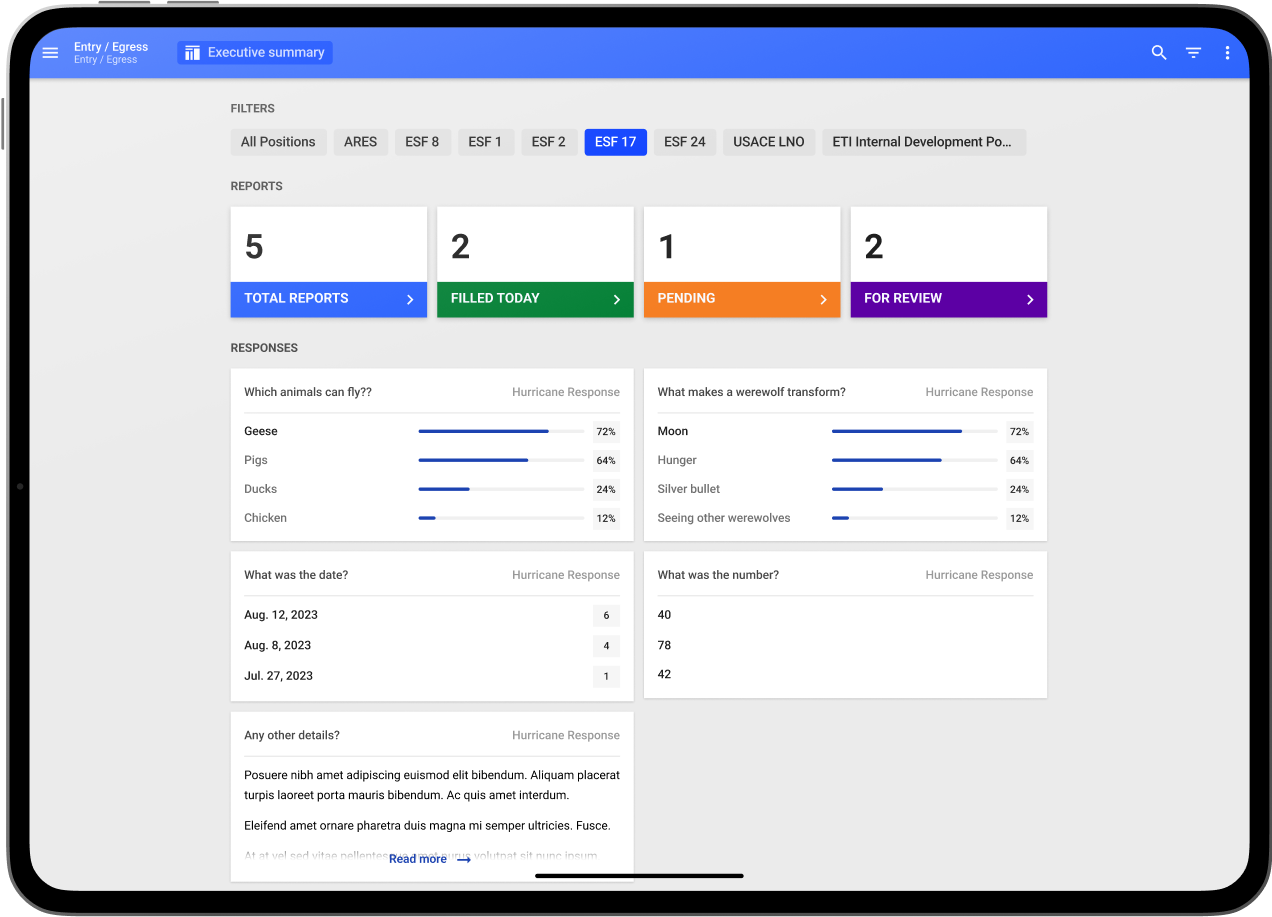The height and width of the screenshot is (917, 1272).
Task: Switch to the ESF 24 filter
Action: click(x=684, y=142)
